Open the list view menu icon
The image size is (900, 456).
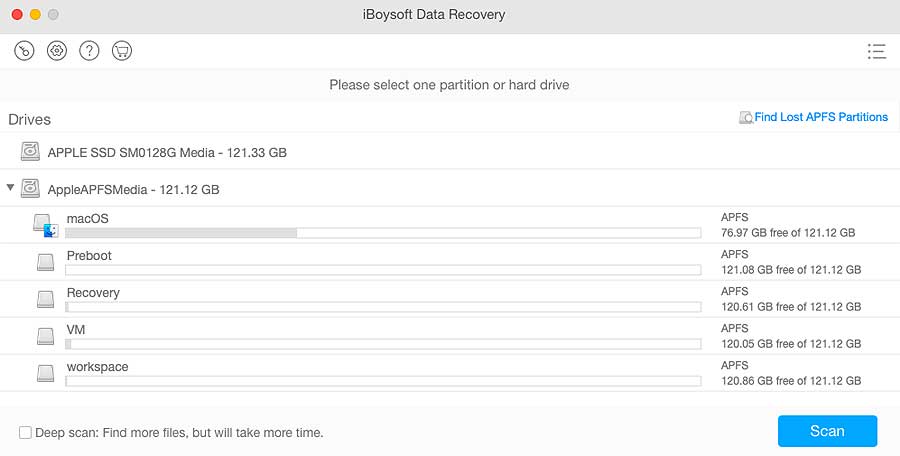(876, 51)
